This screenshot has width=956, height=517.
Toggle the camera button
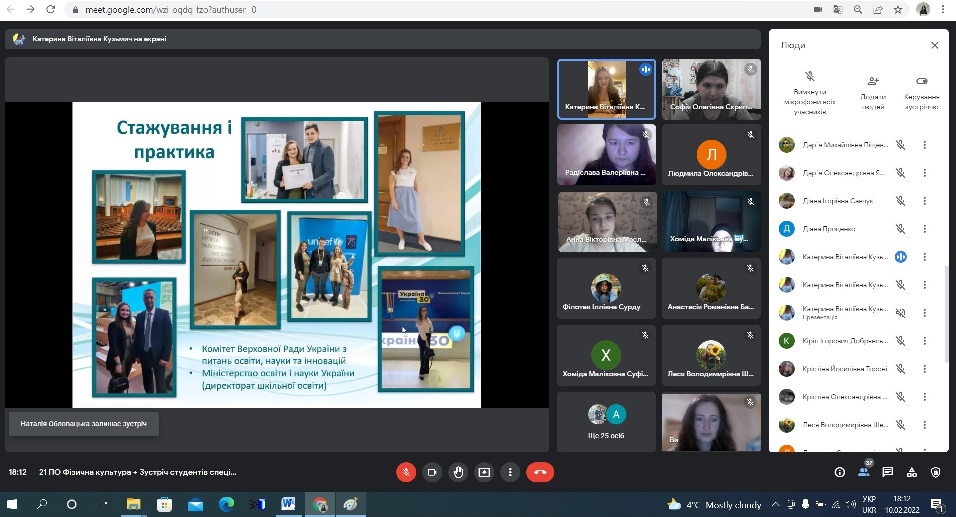point(432,472)
